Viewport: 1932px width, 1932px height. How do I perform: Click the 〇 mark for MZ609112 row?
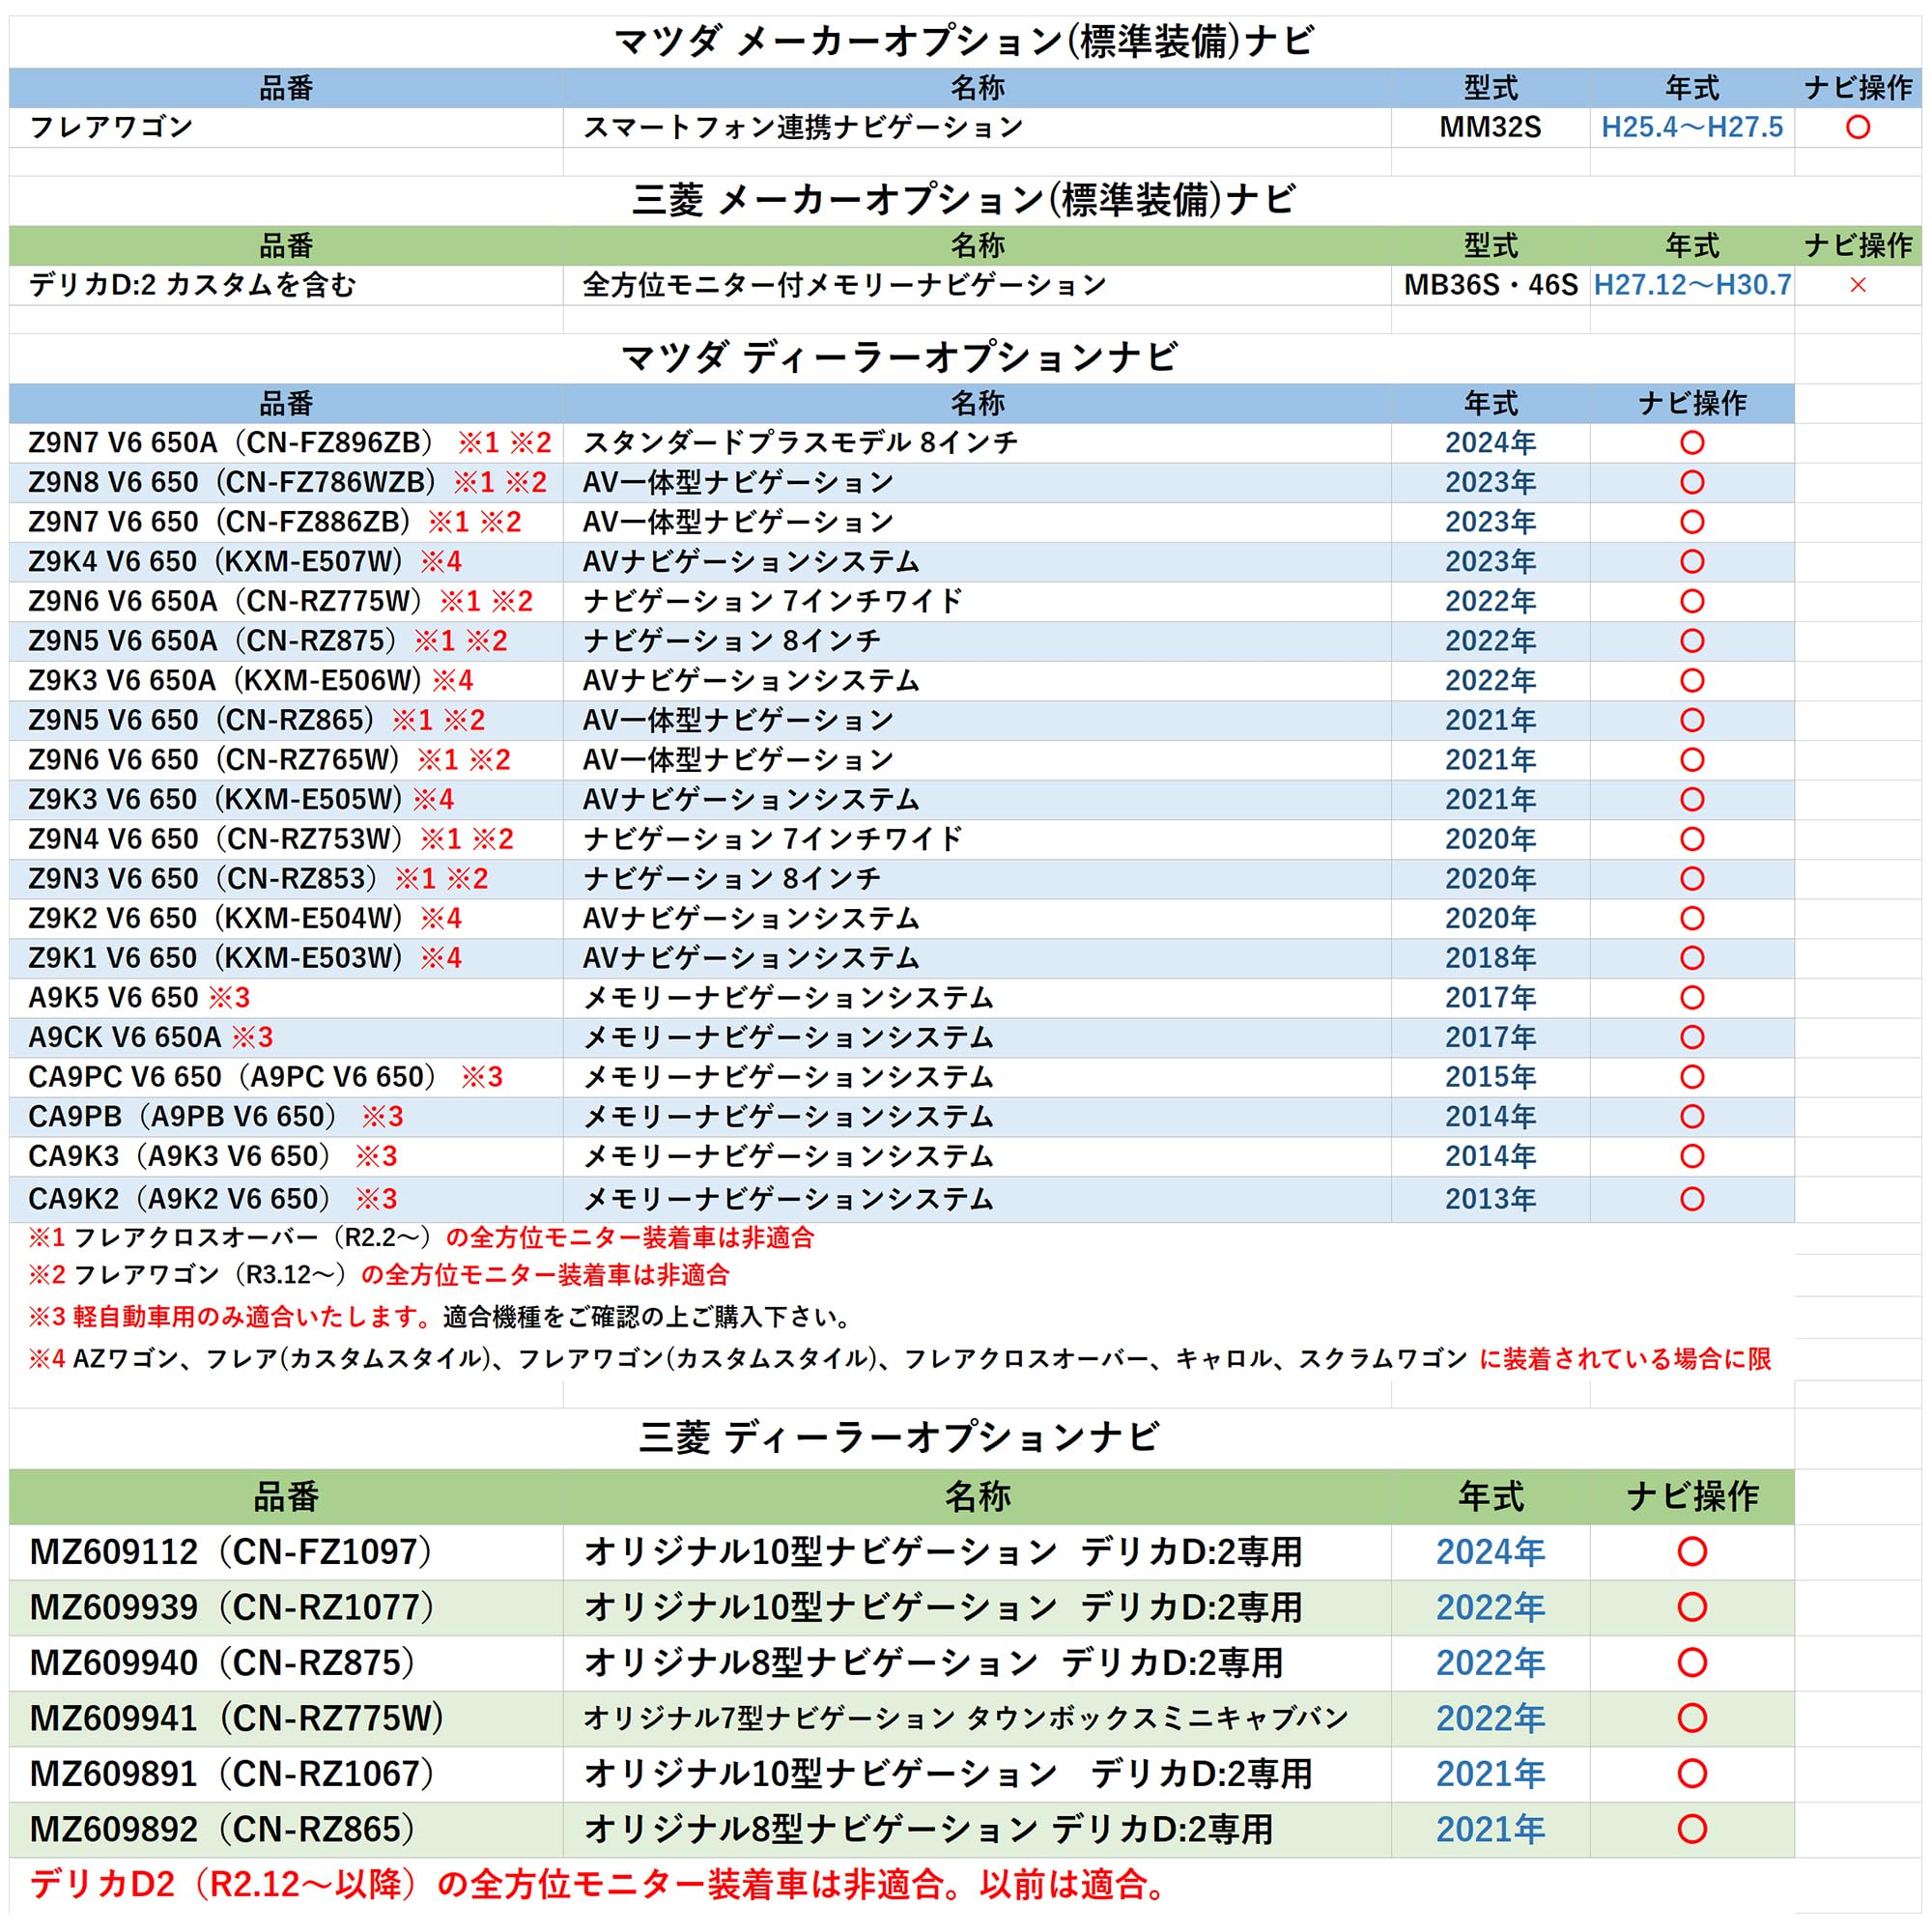coord(1691,1553)
